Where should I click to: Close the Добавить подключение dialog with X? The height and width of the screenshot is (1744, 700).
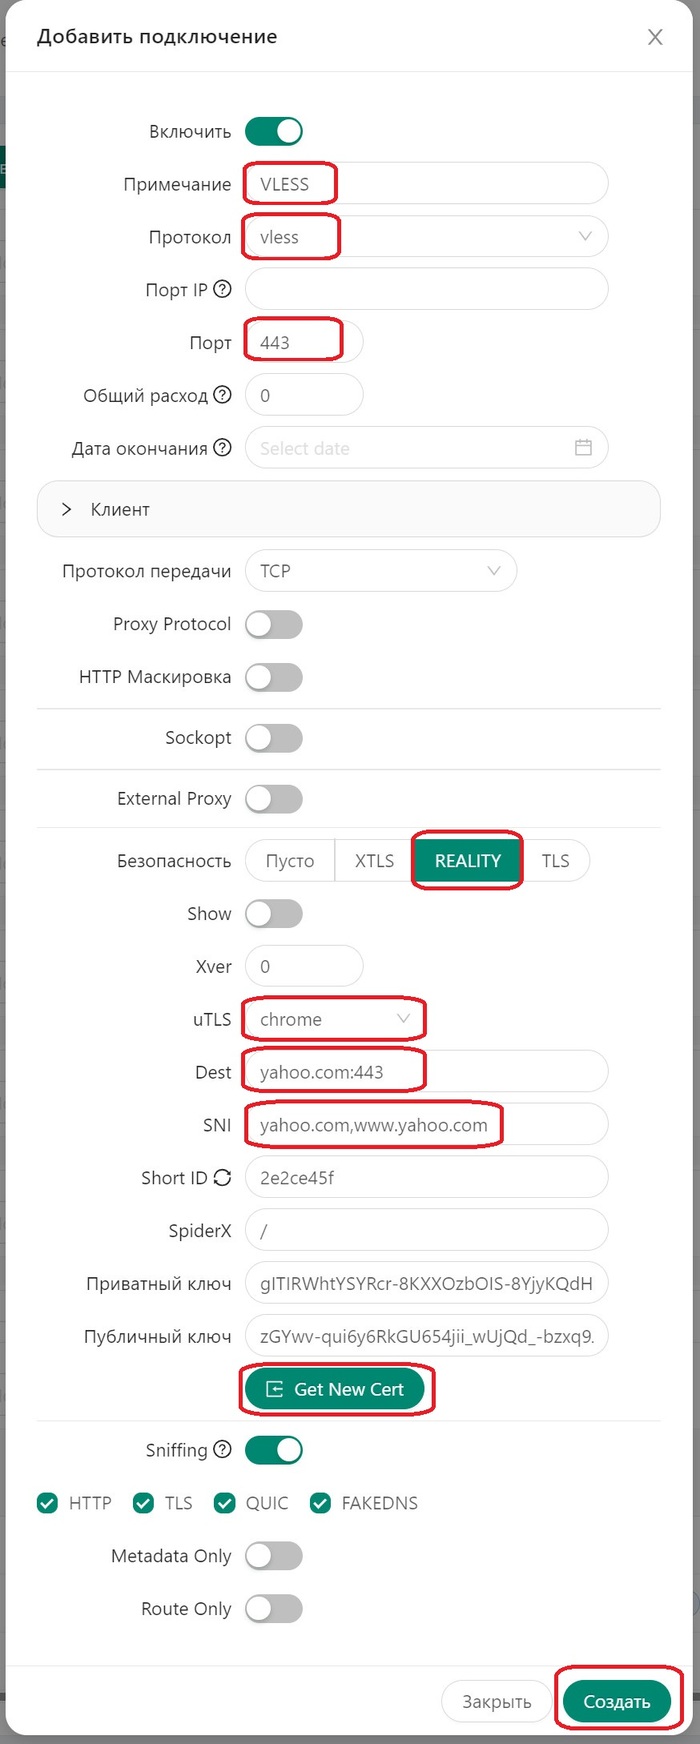[655, 37]
